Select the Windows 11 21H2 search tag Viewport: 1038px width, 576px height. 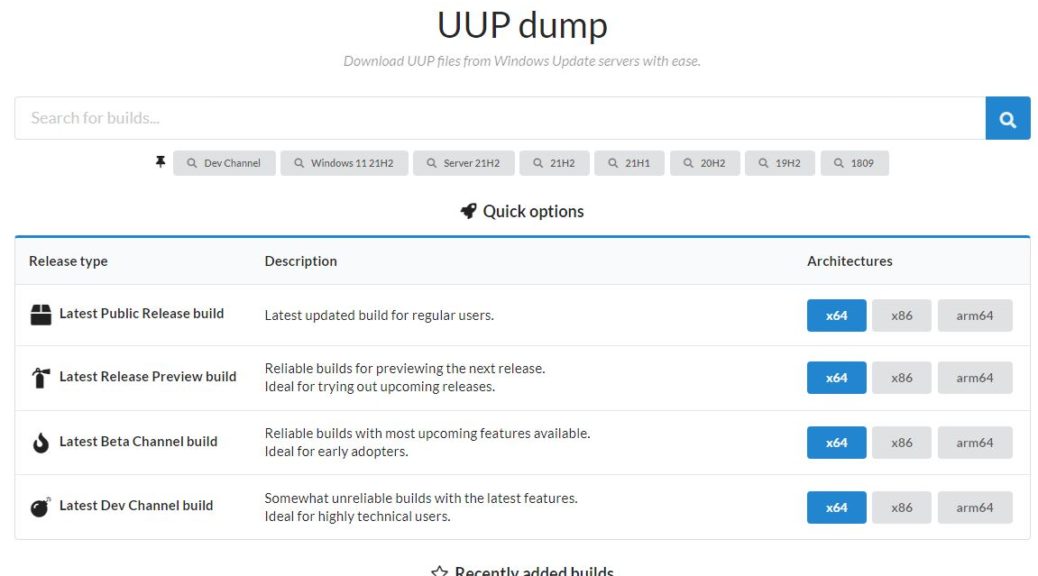[344, 163]
